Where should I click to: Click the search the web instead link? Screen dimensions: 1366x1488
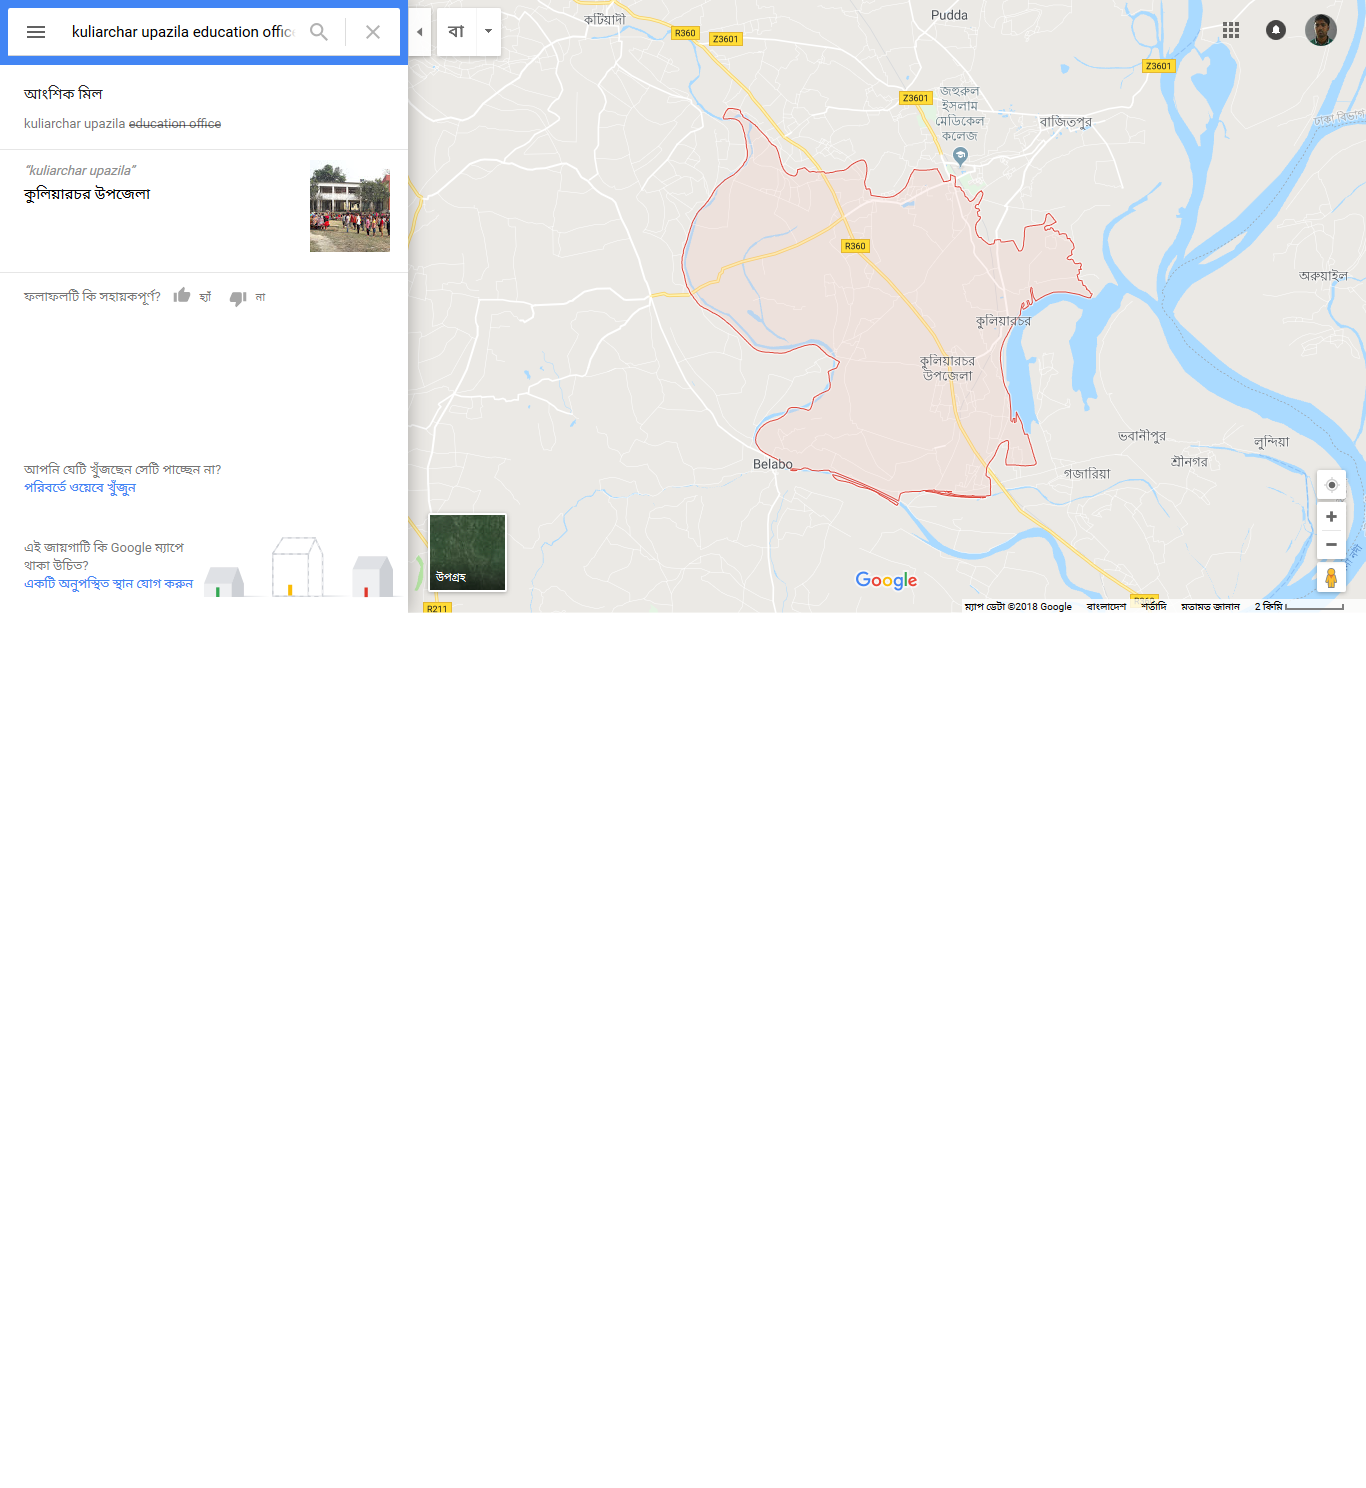pos(80,488)
